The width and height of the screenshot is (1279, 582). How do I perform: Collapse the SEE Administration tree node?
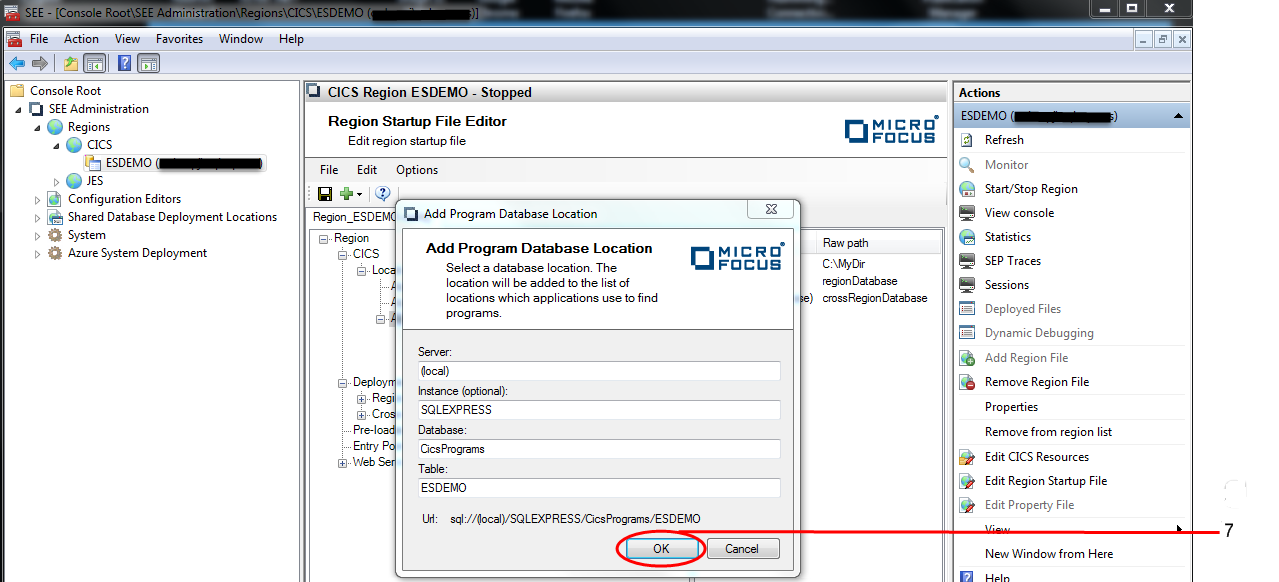20,109
